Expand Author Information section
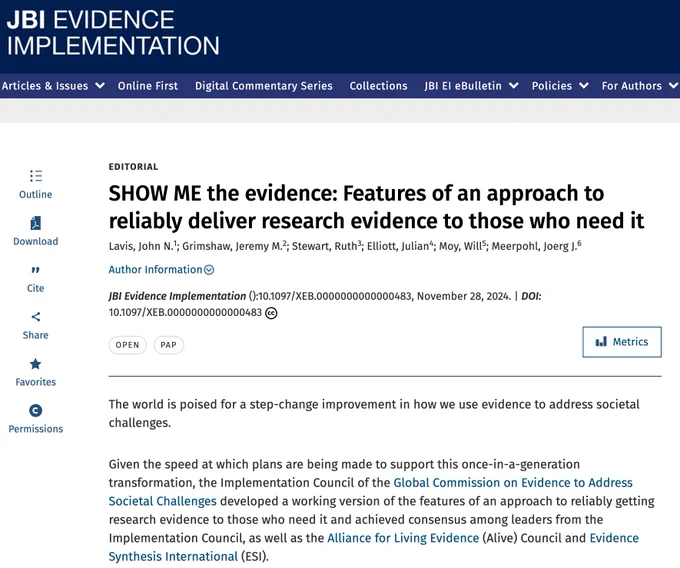Image resolution: width=680 pixels, height=568 pixels. 161,270
